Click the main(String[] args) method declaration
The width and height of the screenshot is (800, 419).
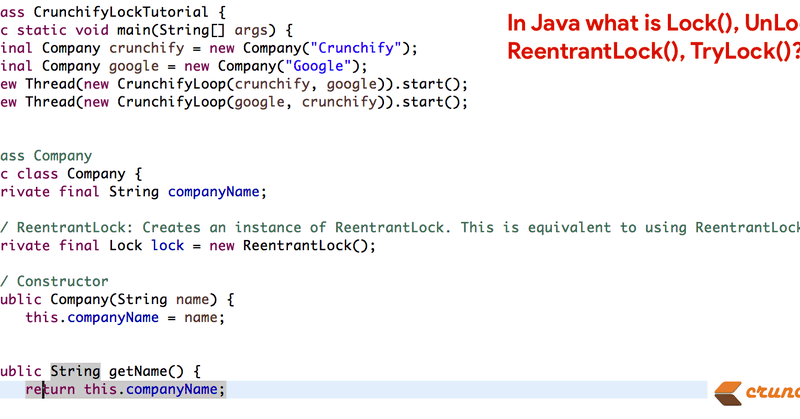point(146,30)
